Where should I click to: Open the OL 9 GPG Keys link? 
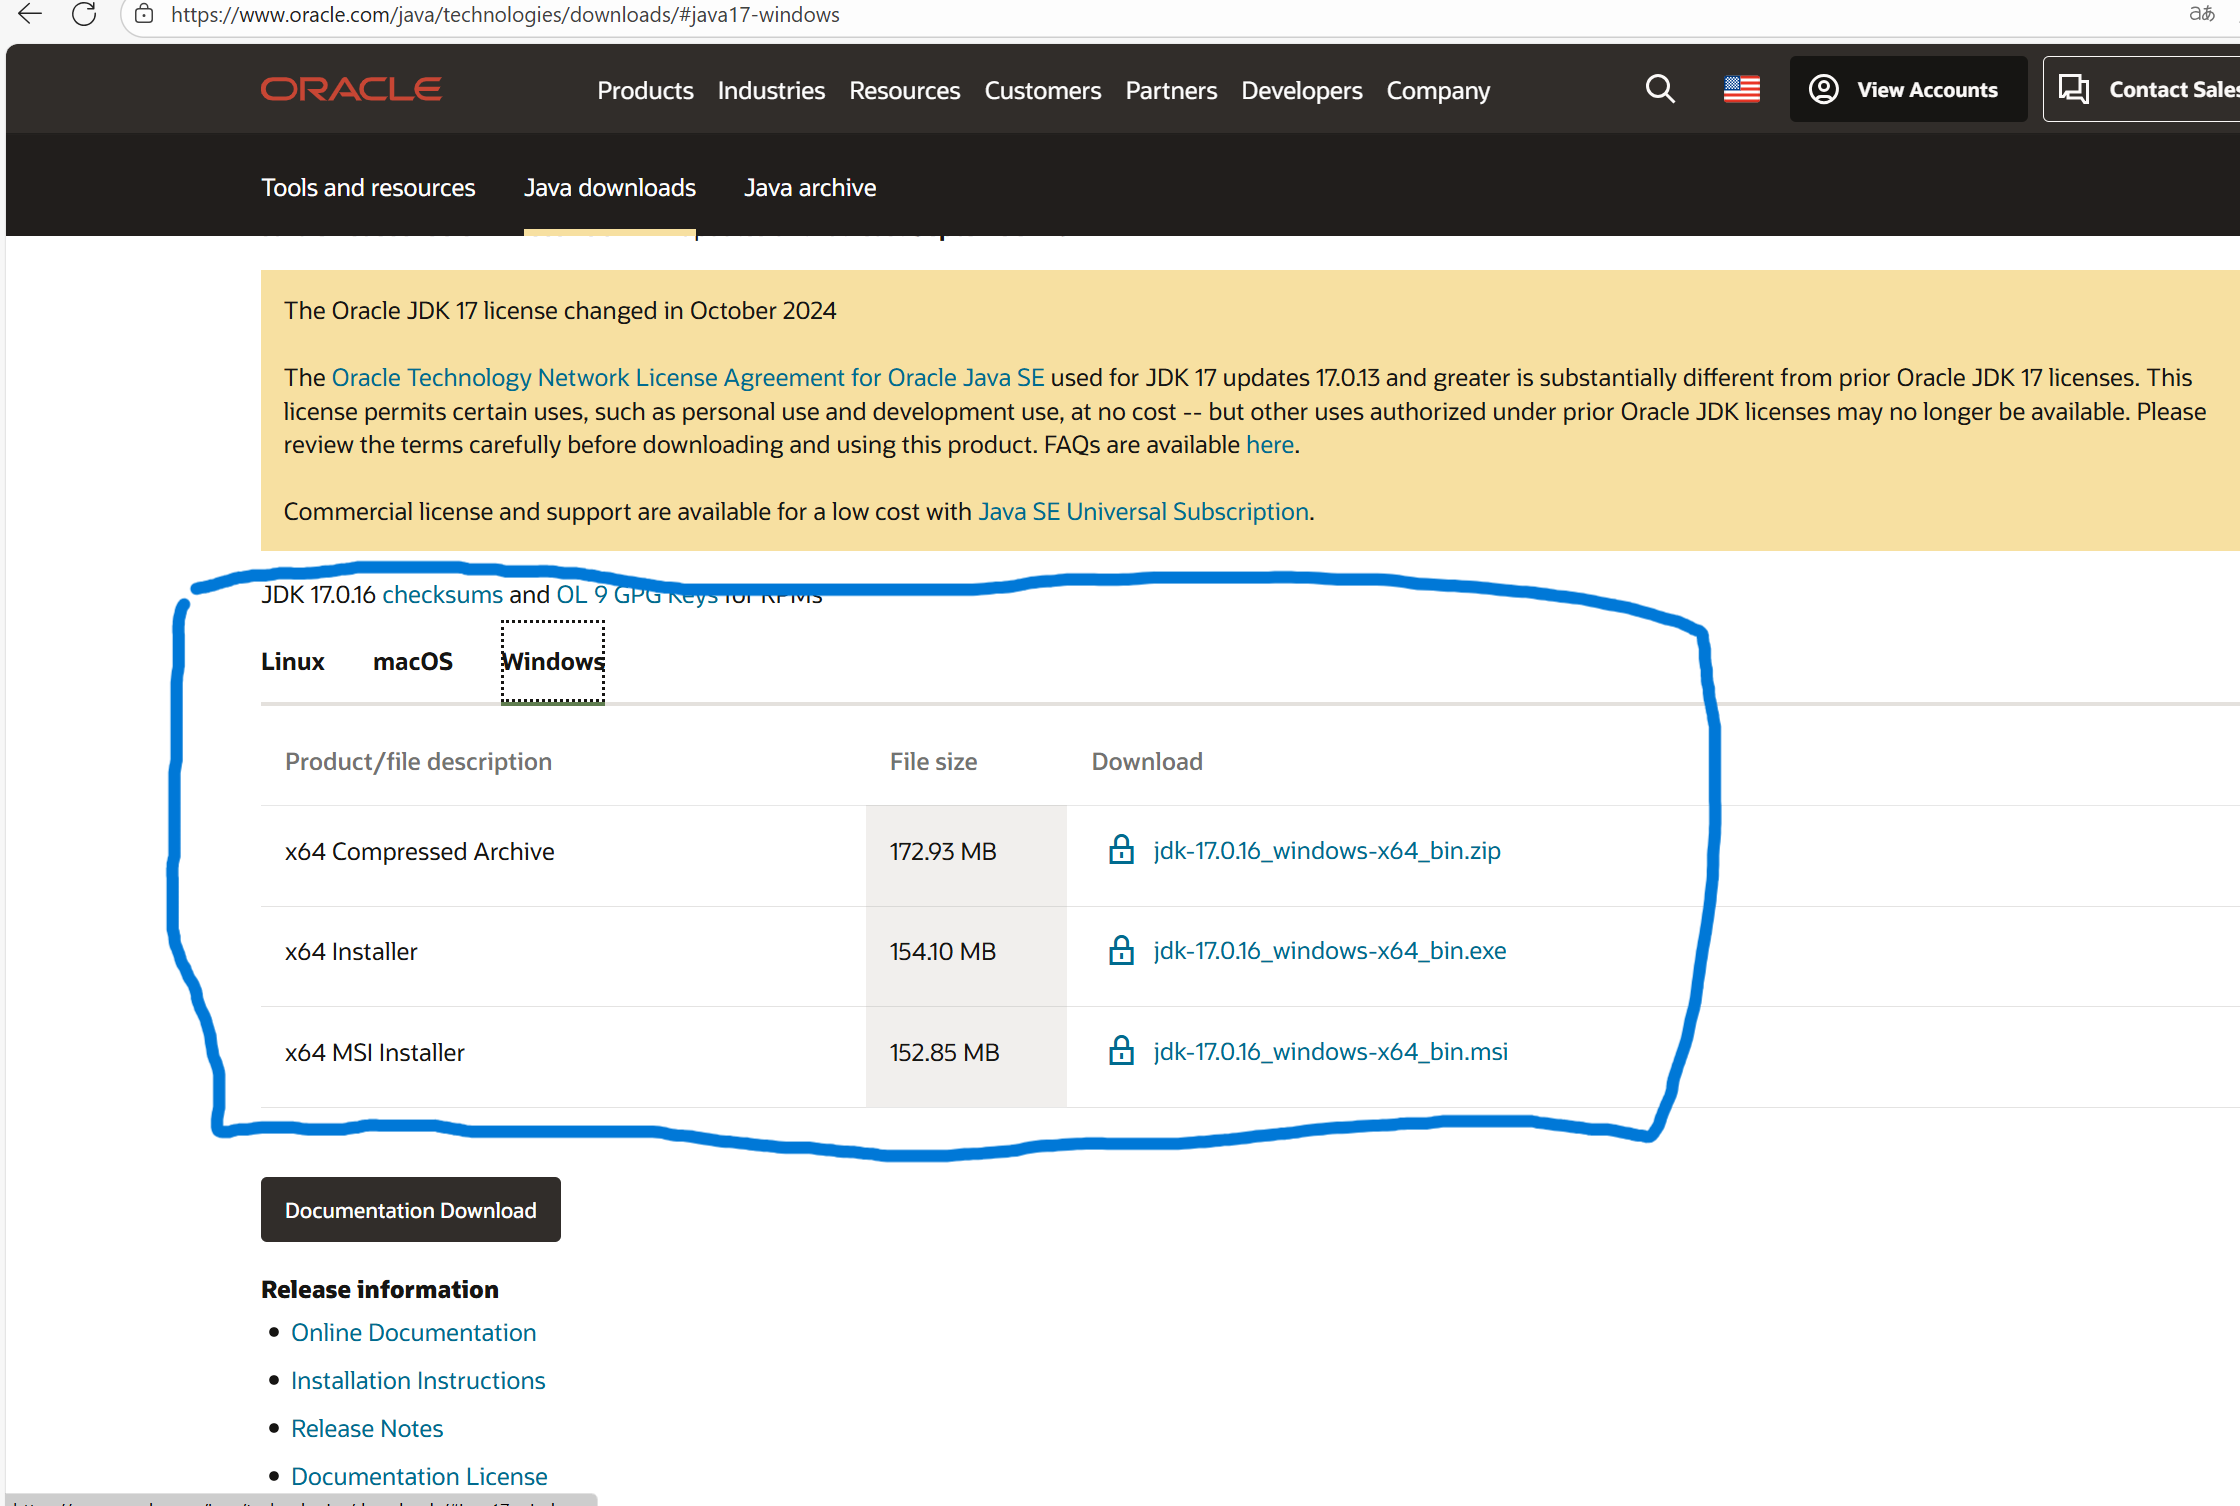coord(637,594)
